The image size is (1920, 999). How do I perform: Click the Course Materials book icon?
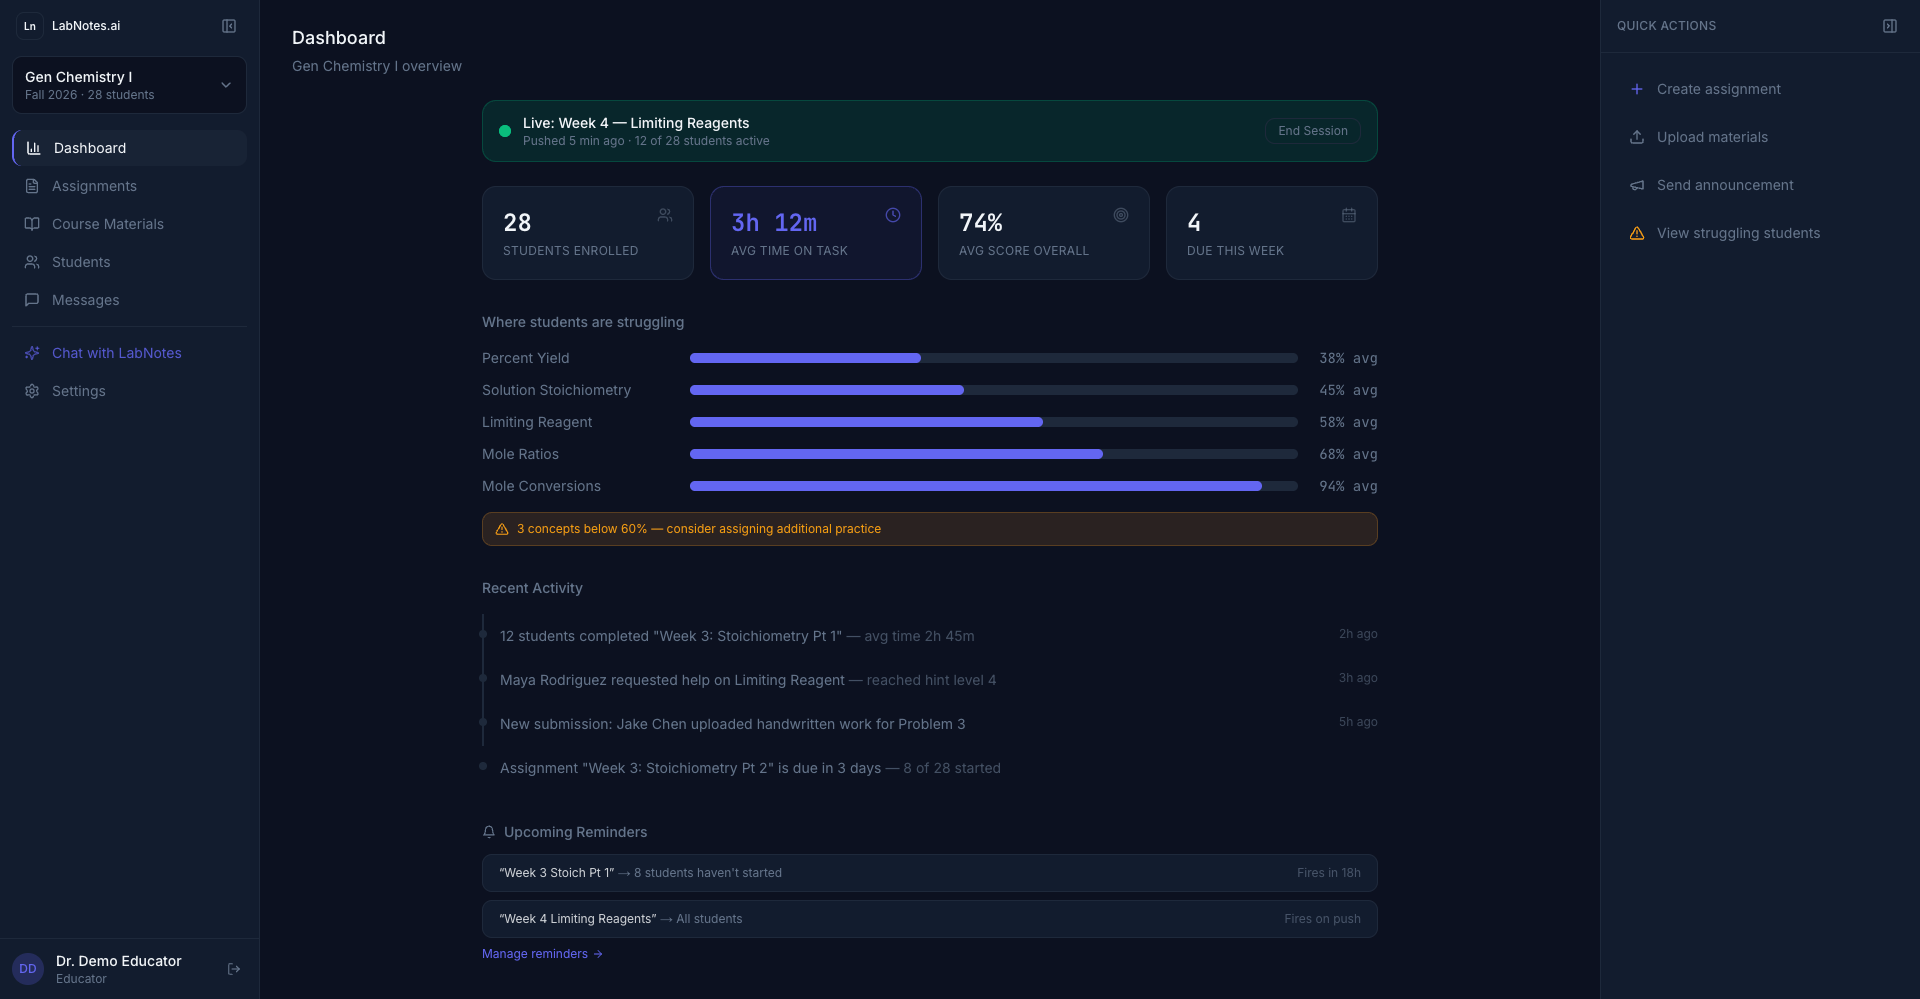coord(33,224)
